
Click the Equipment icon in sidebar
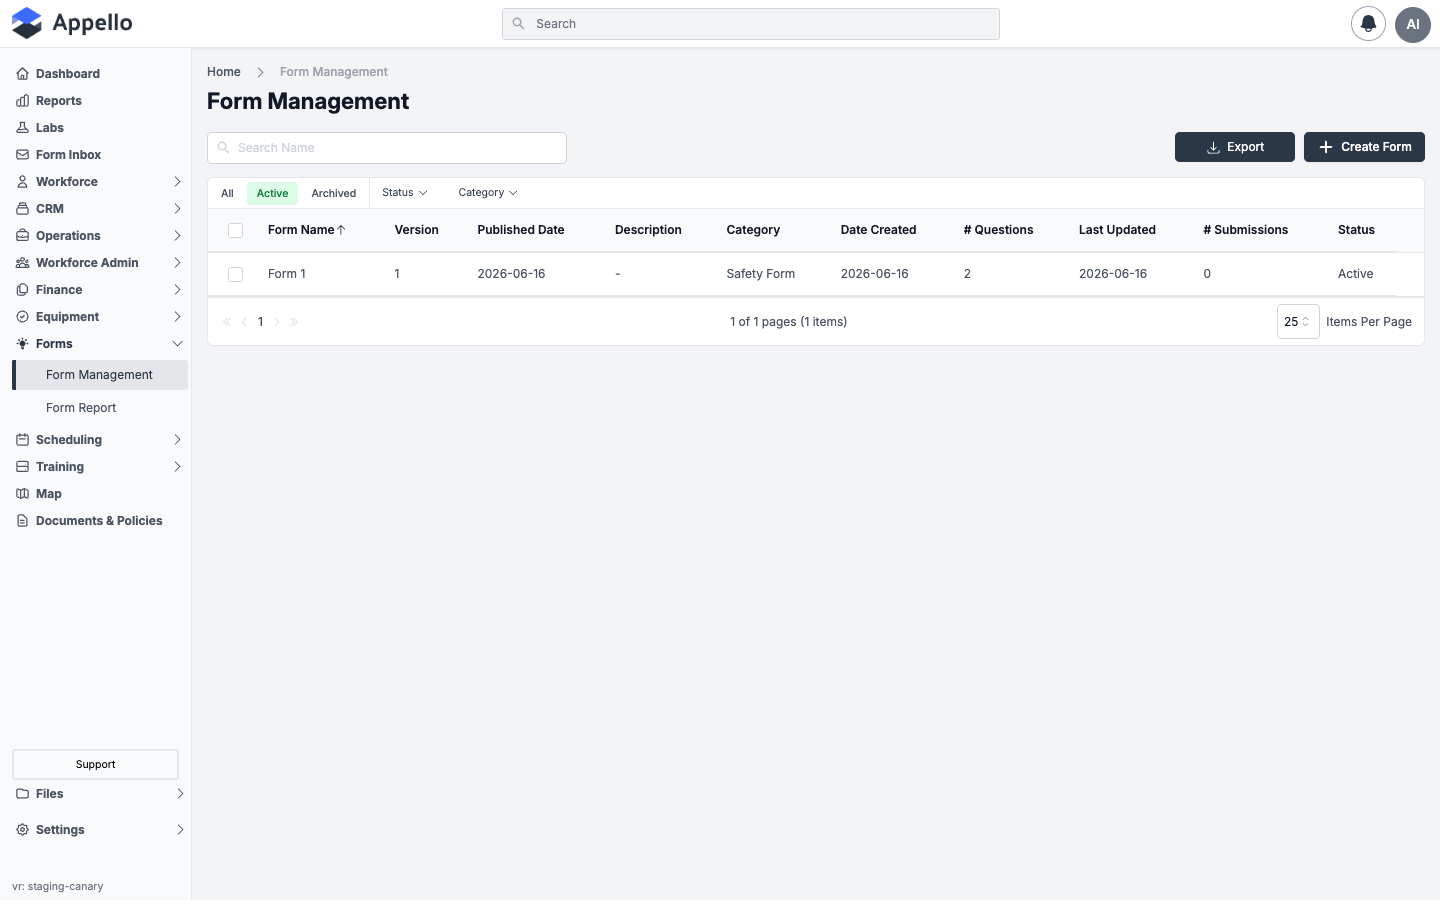click(22, 317)
